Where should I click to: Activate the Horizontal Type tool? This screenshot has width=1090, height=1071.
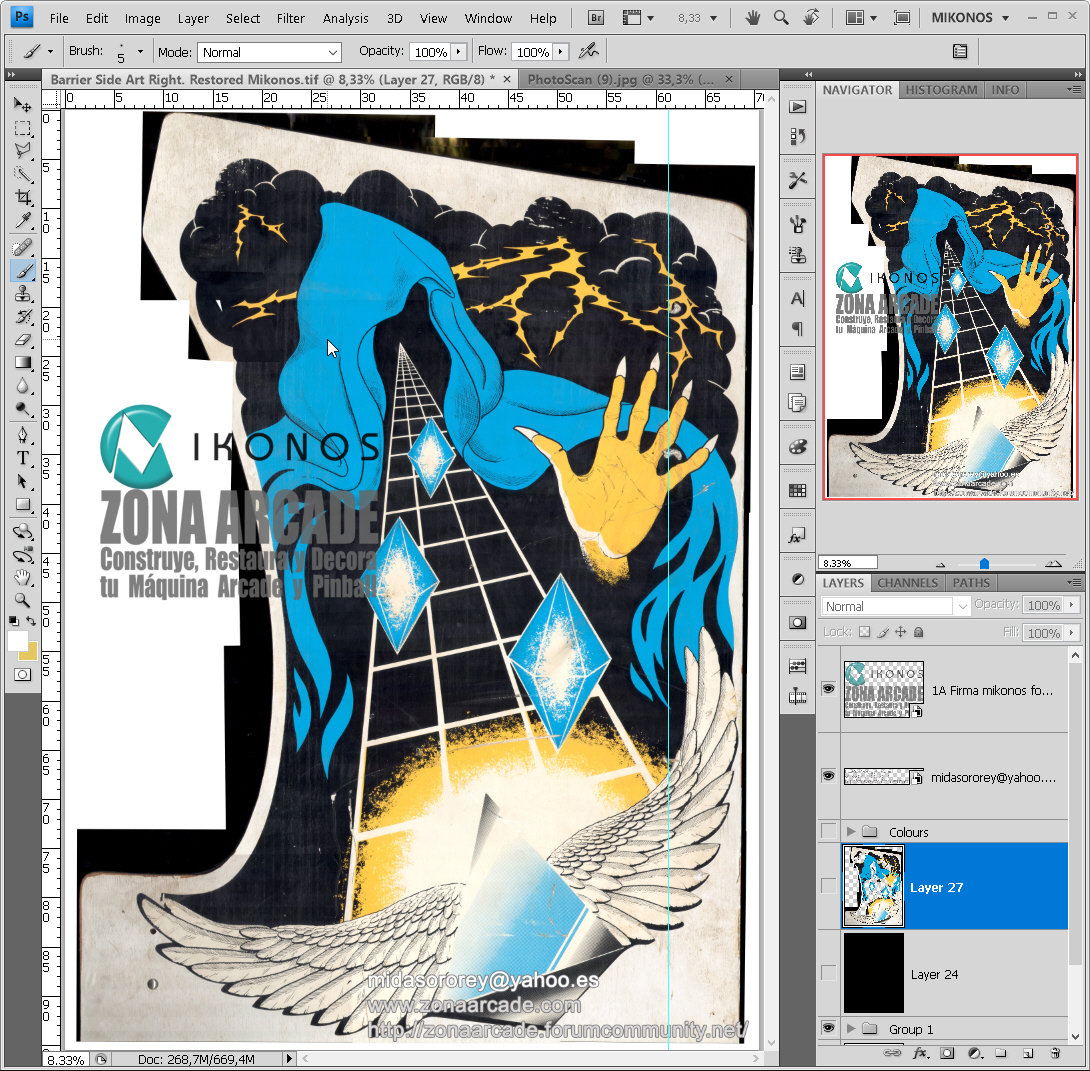coord(23,457)
